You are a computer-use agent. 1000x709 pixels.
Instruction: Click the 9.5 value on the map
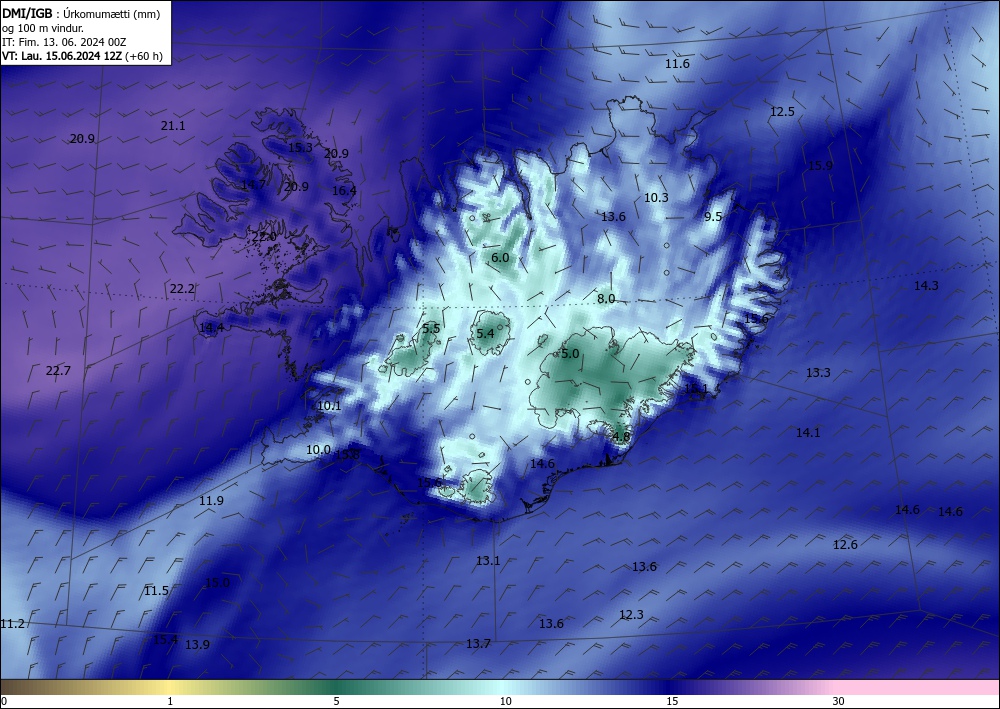coord(713,217)
